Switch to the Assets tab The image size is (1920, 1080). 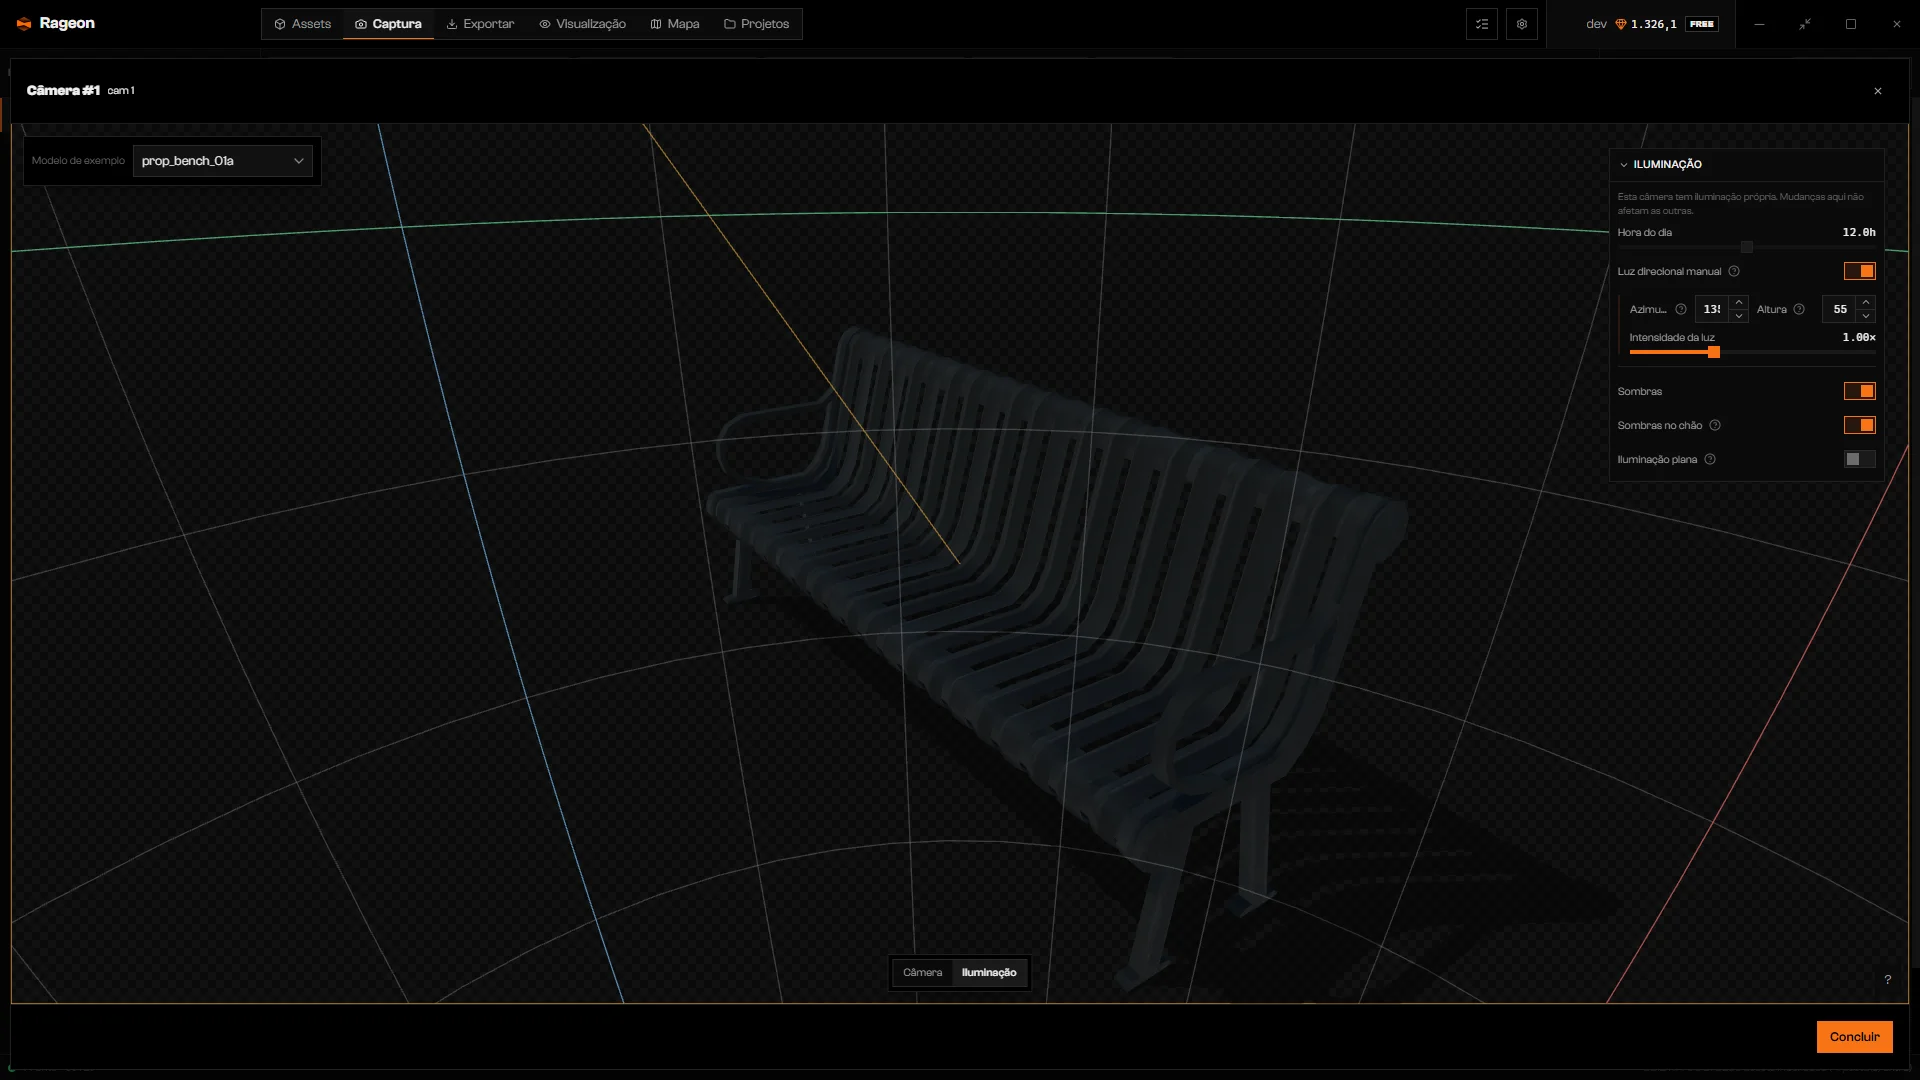303,24
